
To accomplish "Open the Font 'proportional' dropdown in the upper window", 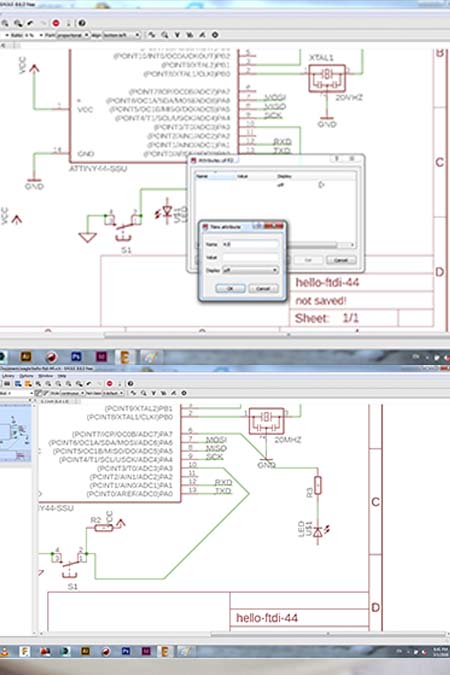I will (x=73, y=35).
